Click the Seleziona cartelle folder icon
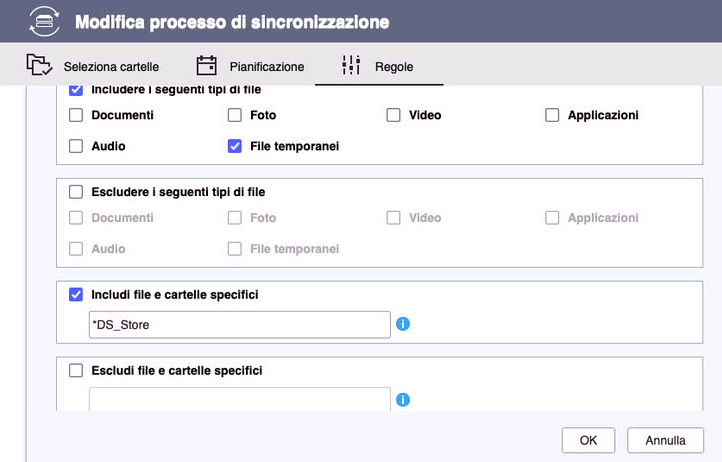The width and height of the screenshot is (722, 462). pos(39,66)
